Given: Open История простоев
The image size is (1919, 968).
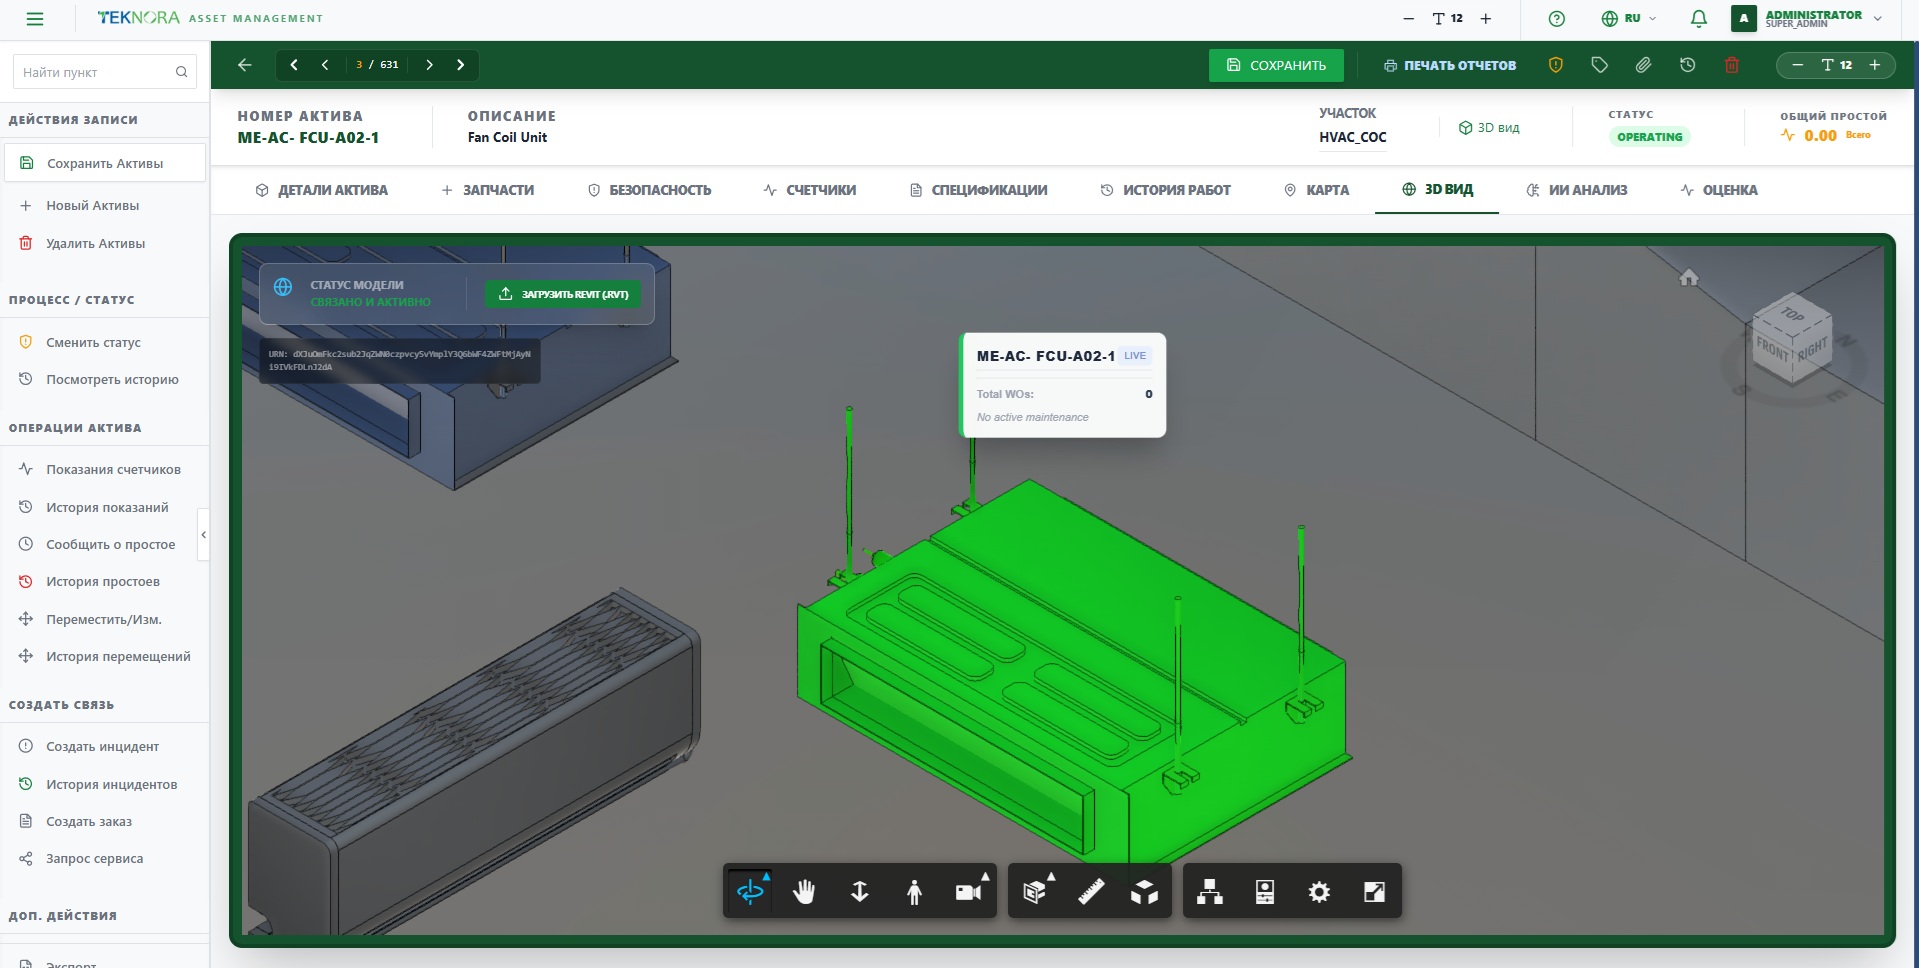Looking at the screenshot, I should (104, 581).
